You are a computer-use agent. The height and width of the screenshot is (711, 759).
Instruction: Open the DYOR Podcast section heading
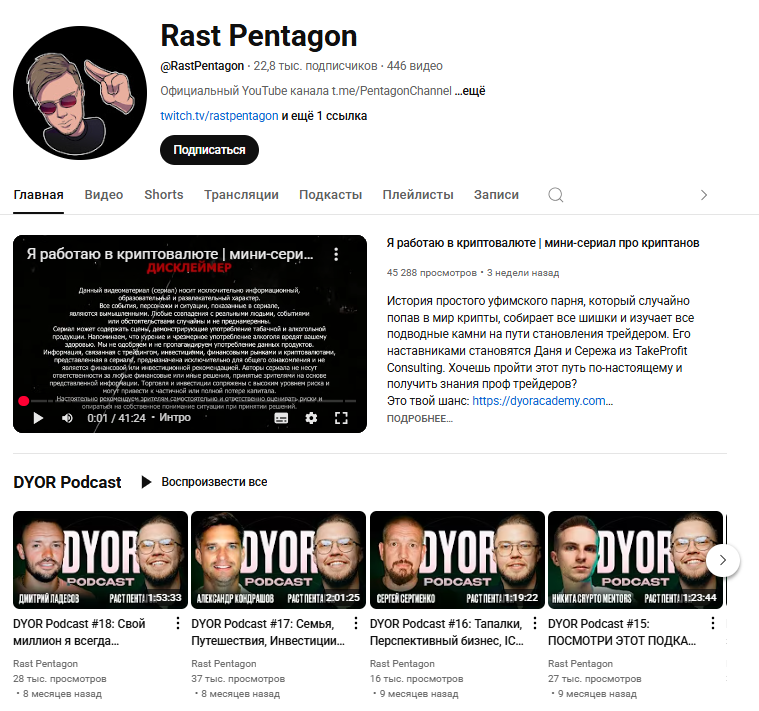tap(67, 482)
